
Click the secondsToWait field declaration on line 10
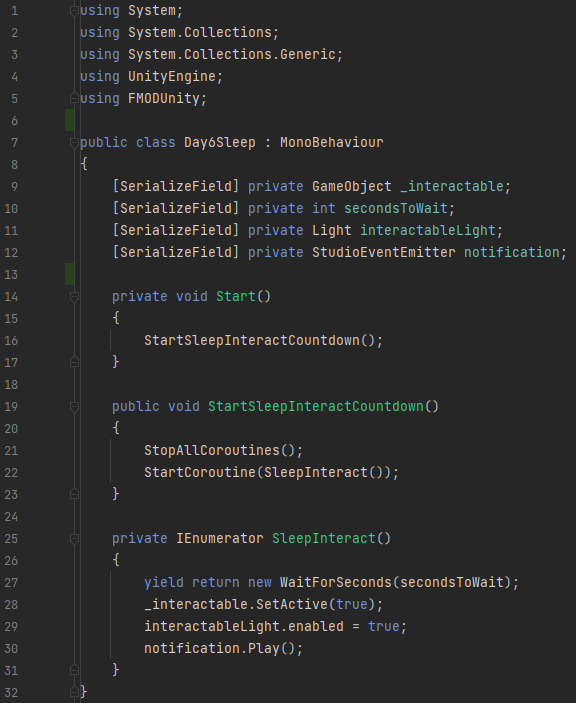[x=396, y=208]
